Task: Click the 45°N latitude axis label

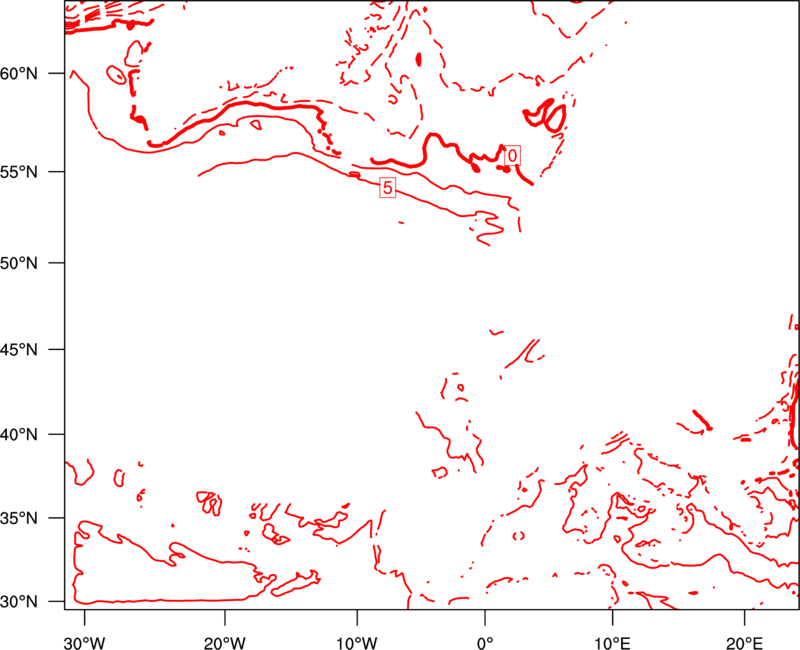Action: 19,350
